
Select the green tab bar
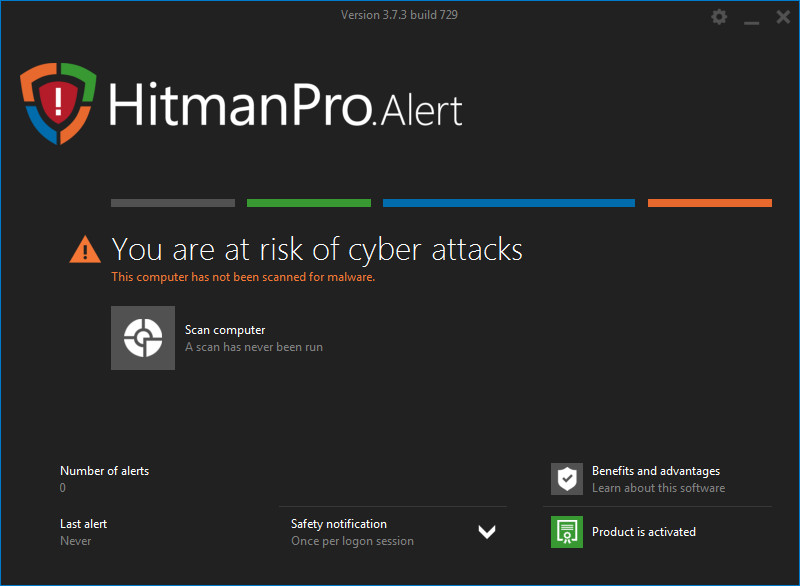click(x=309, y=203)
